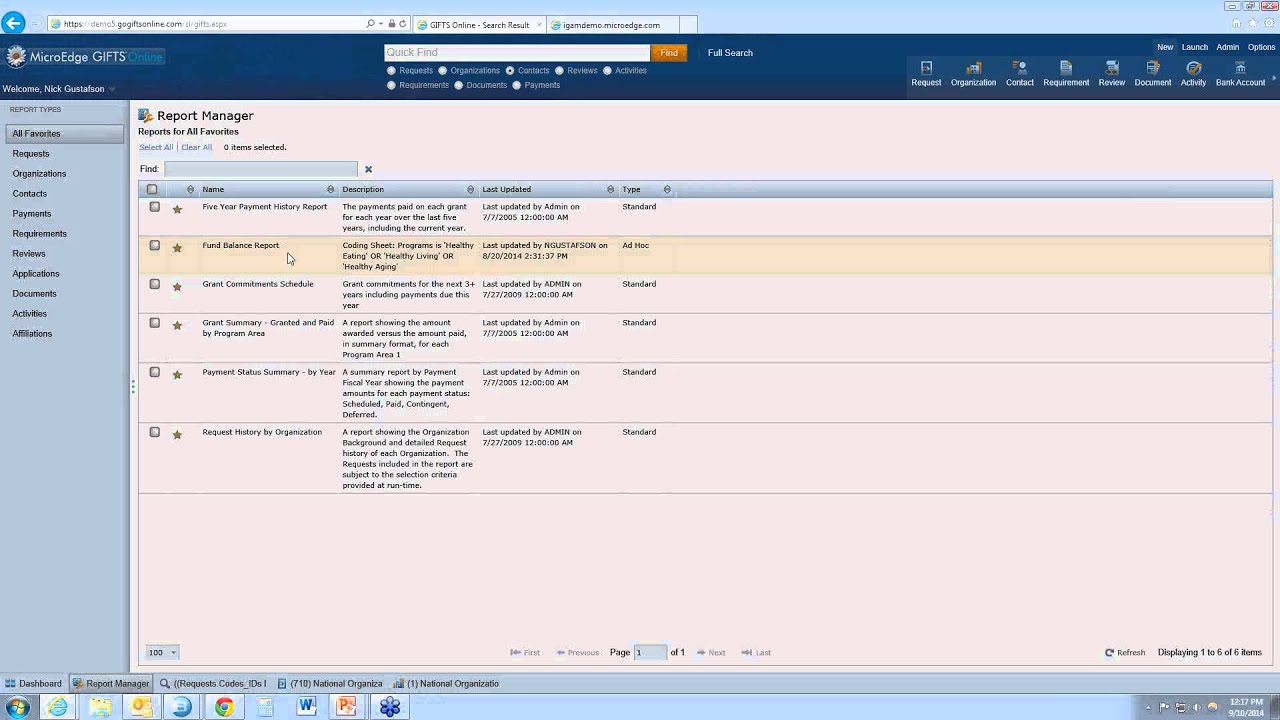Open Chrome from the taskbar
1280x720 pixels.
pyautogui.click(x=223, y=707)
